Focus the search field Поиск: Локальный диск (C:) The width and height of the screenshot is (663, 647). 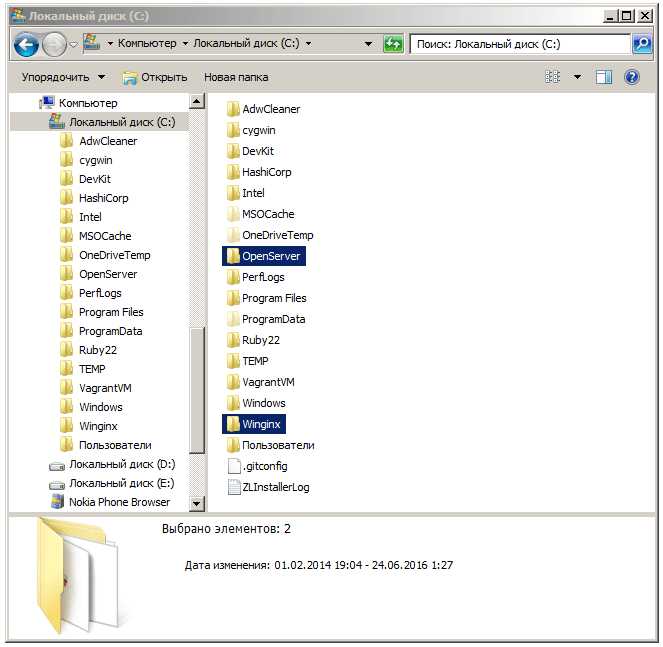point(520,44)
